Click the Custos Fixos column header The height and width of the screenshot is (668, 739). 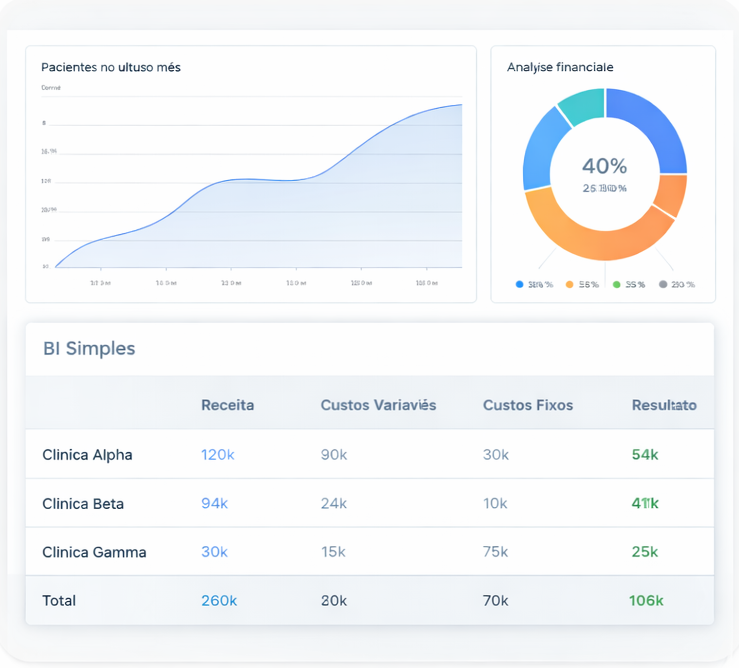(527, 405)
